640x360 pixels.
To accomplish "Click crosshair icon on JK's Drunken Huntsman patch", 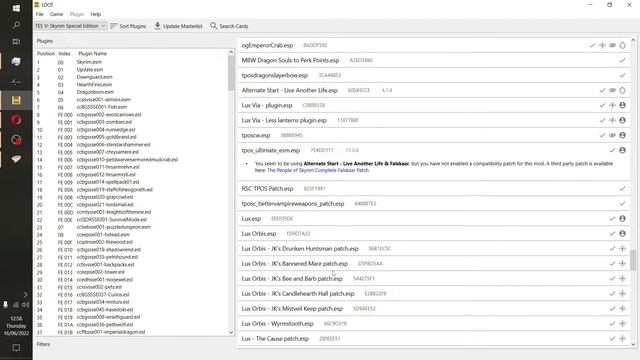I will 622,249.
